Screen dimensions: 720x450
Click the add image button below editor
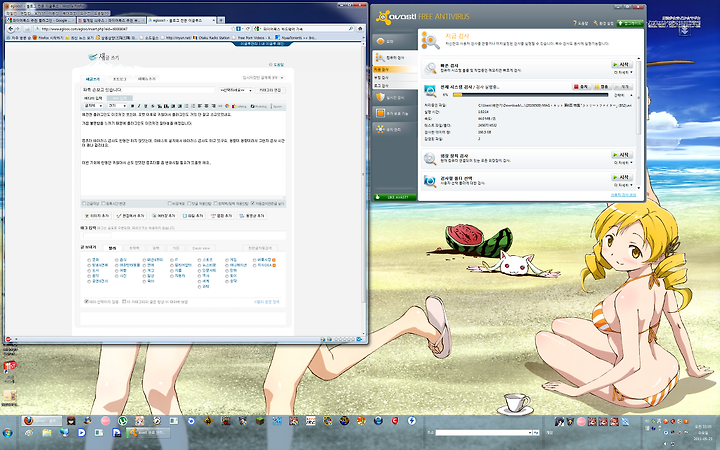coord(97,215)
